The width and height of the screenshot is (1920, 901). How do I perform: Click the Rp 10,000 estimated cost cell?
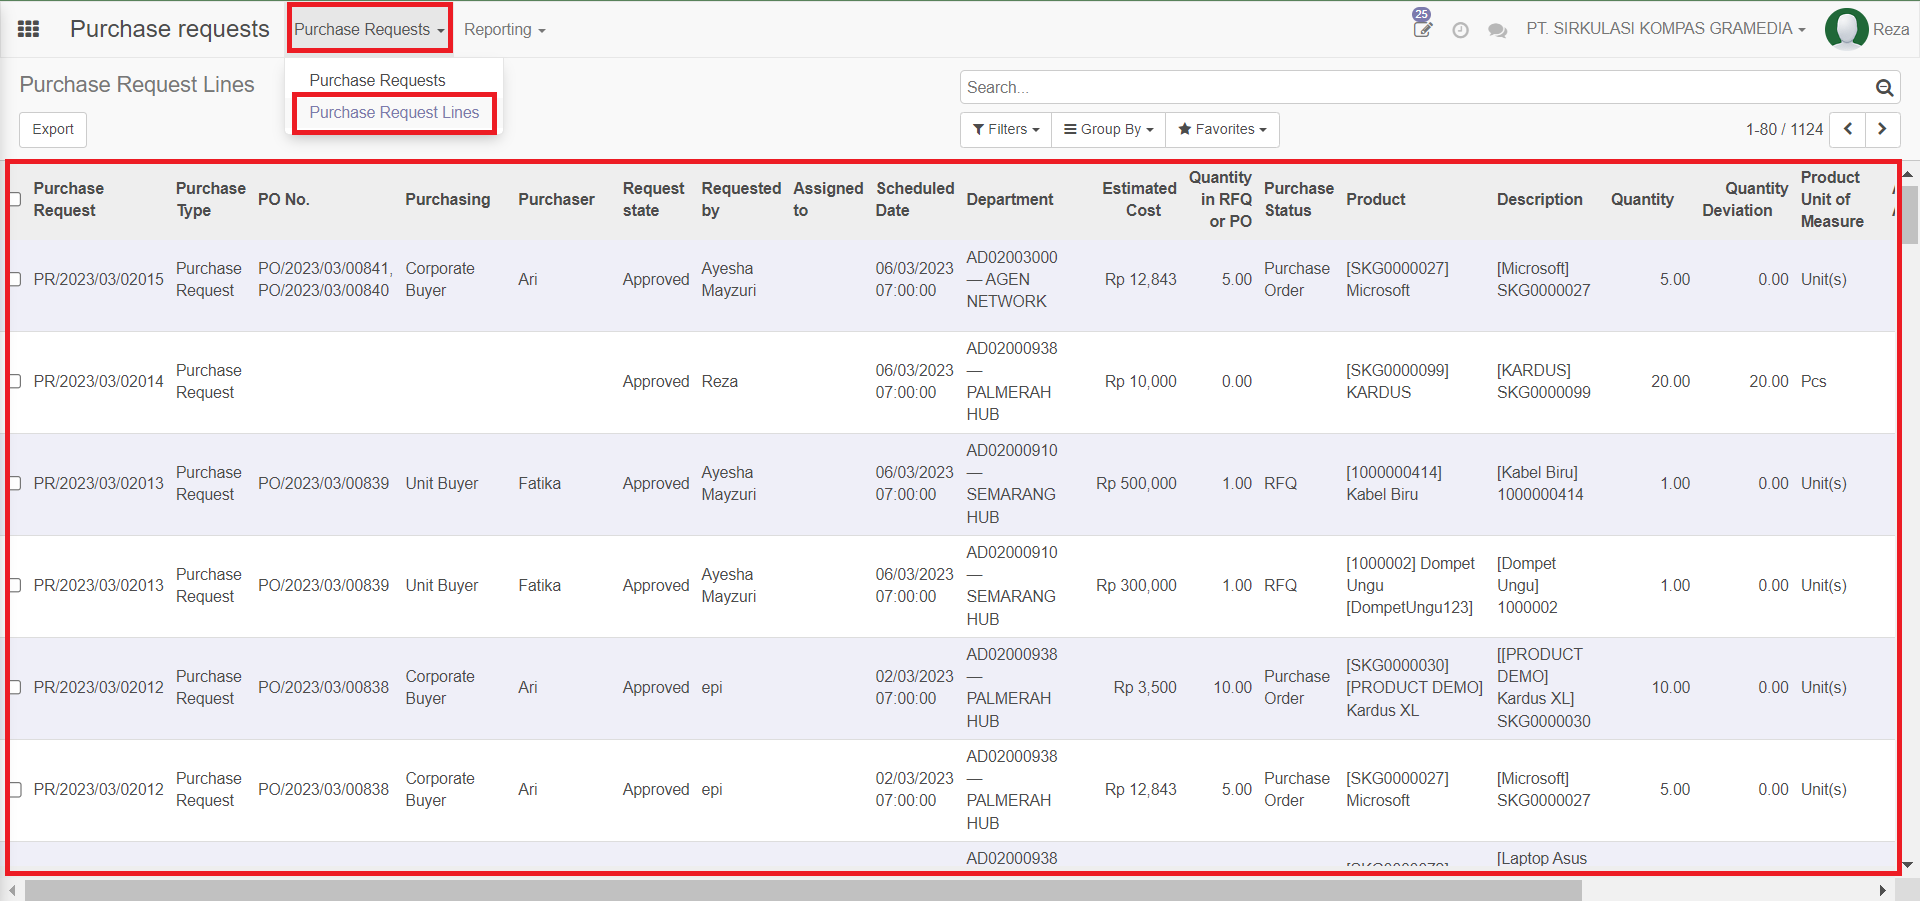(1140, 381)
